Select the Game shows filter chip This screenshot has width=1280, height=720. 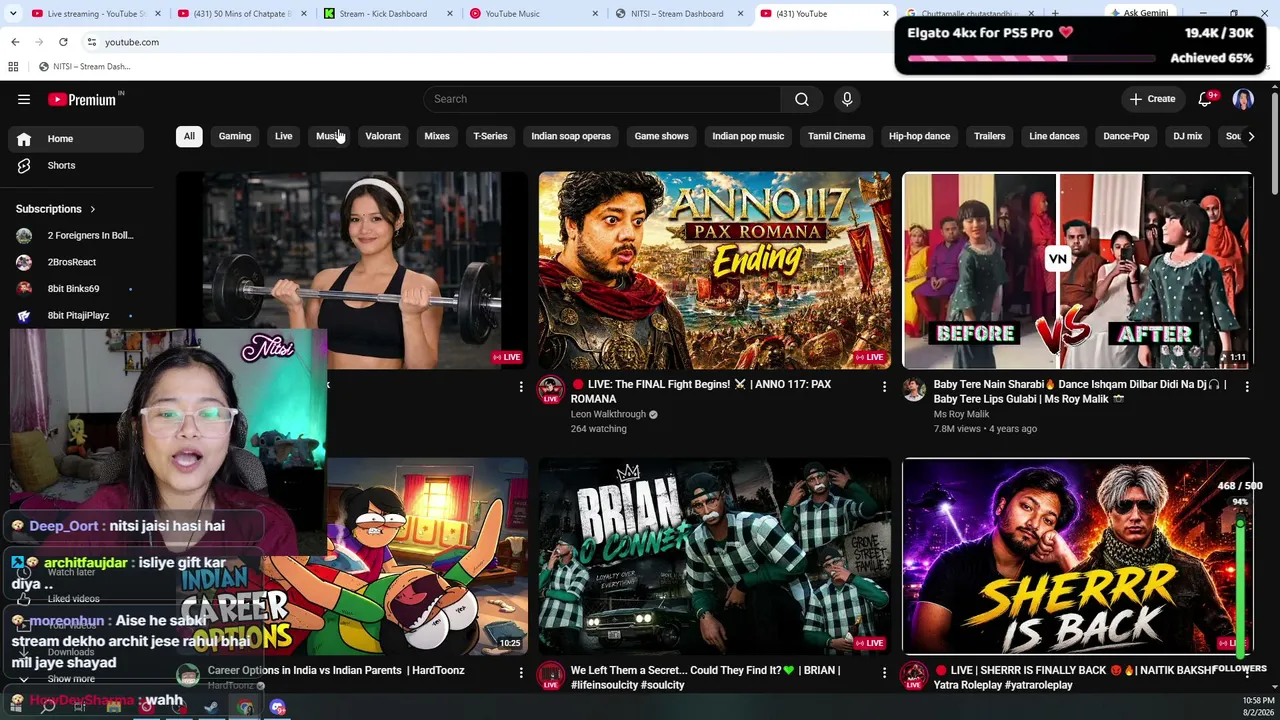[x=662, y=136]
